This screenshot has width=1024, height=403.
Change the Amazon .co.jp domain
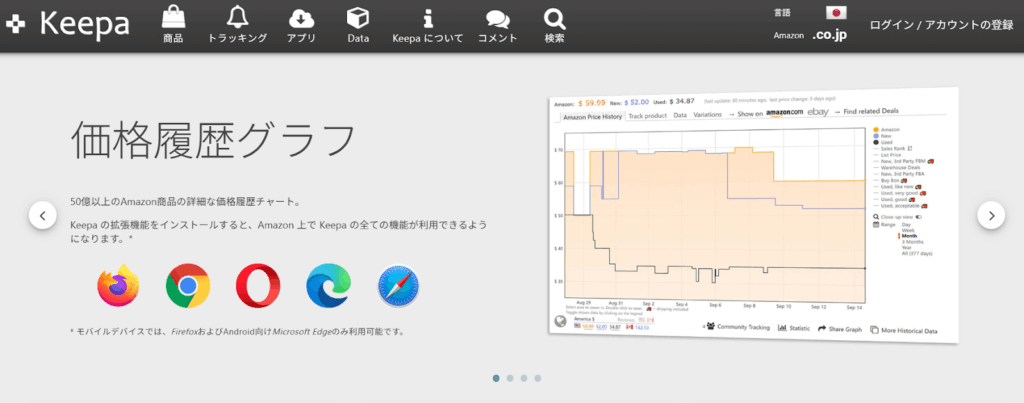pos(829,35)
